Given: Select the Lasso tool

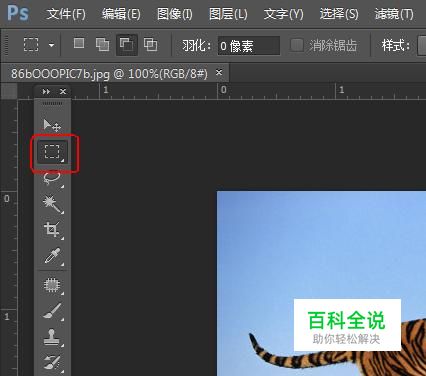Looking at the screenshot, I should point(52,178).
